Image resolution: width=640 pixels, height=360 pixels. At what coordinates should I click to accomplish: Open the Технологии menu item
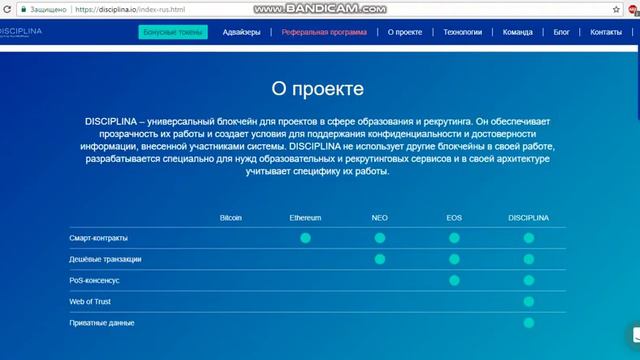tap(462, 32)
